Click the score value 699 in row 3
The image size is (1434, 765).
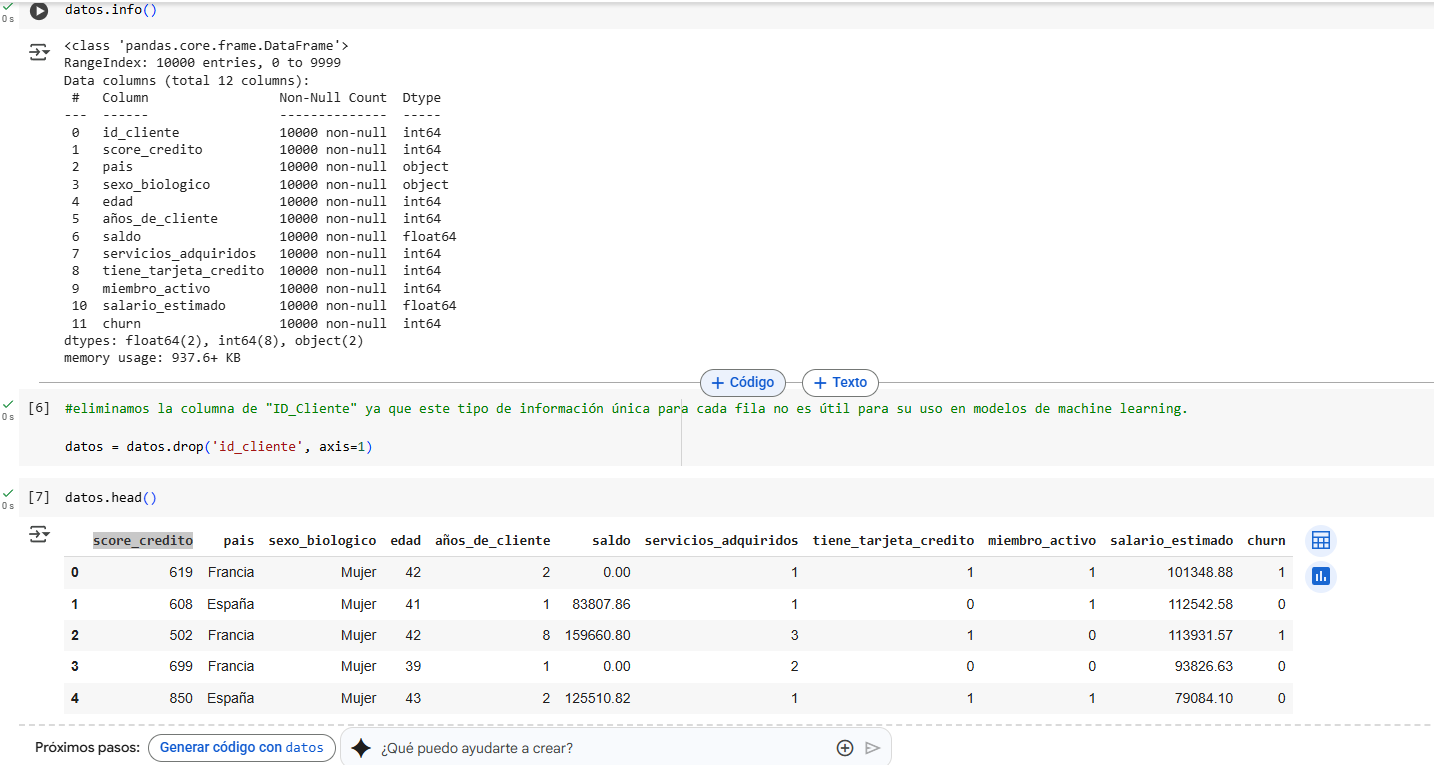(181, 666)
